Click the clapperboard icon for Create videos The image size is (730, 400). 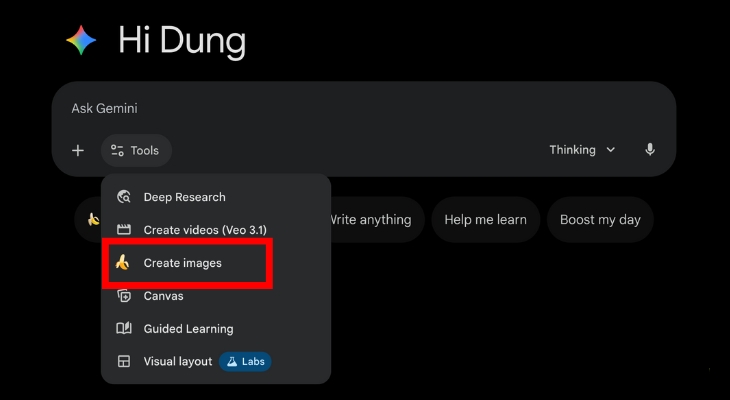pos(124,230)
